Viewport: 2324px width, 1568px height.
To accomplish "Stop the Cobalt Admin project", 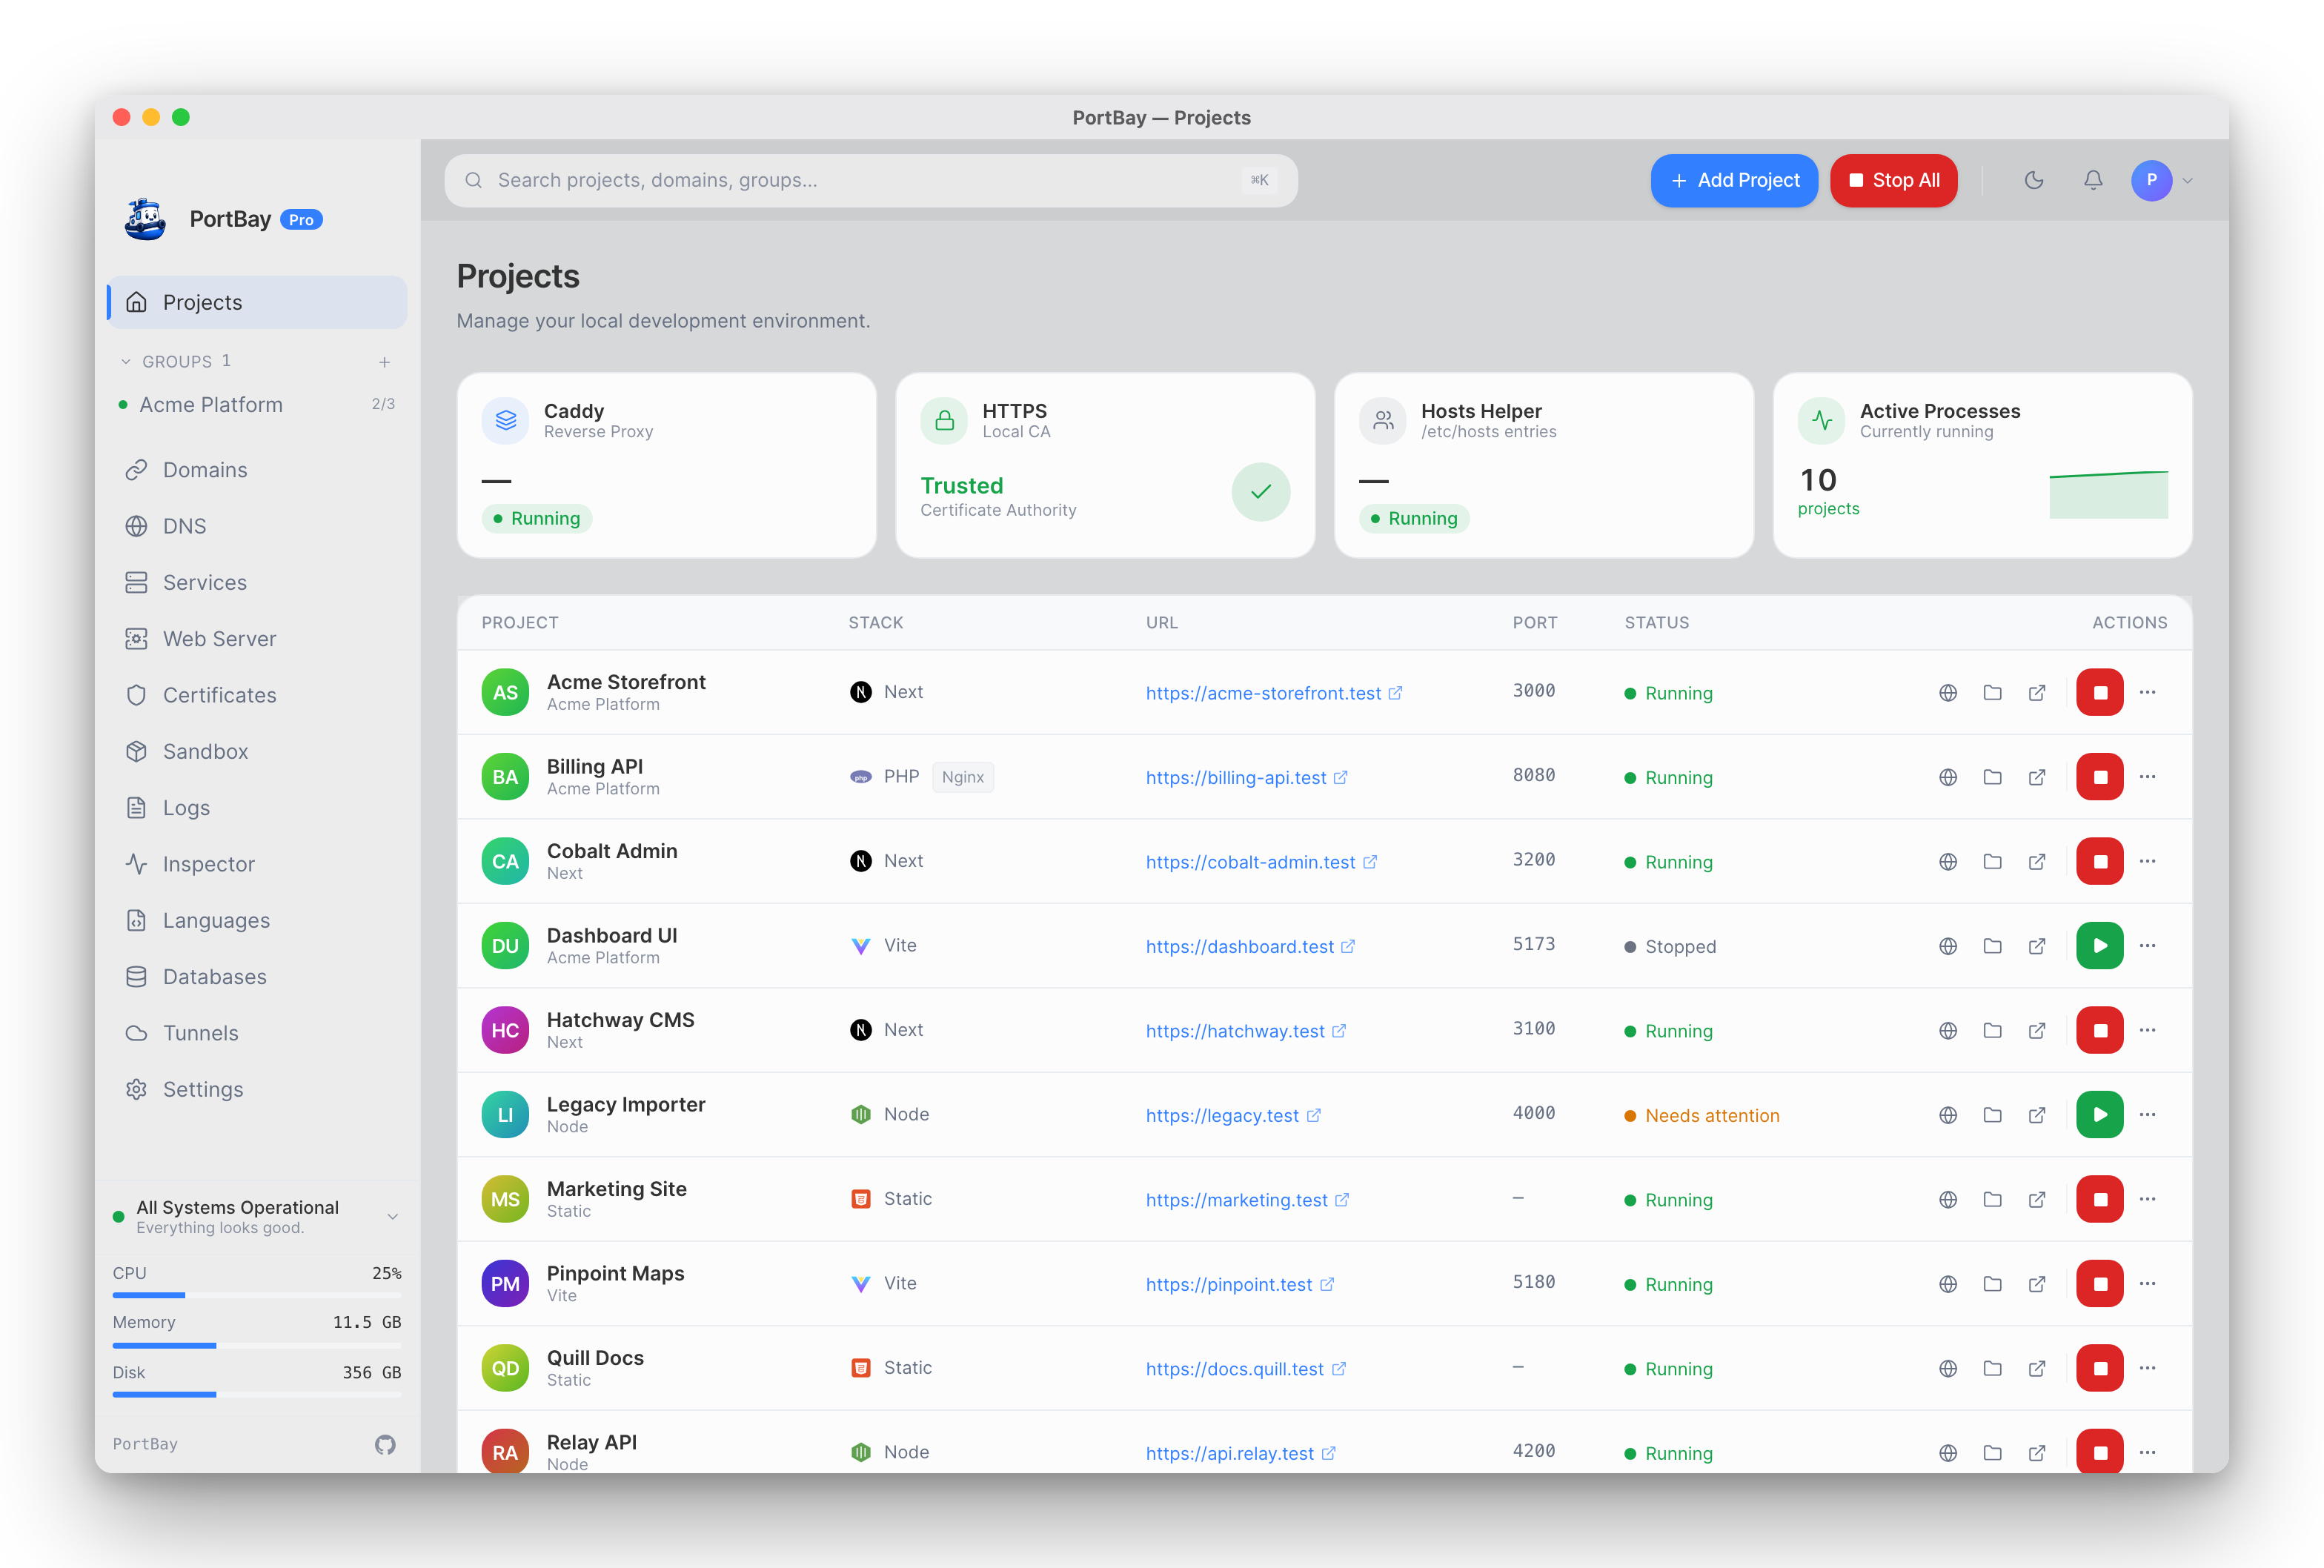I will (x=2100, y=861).
